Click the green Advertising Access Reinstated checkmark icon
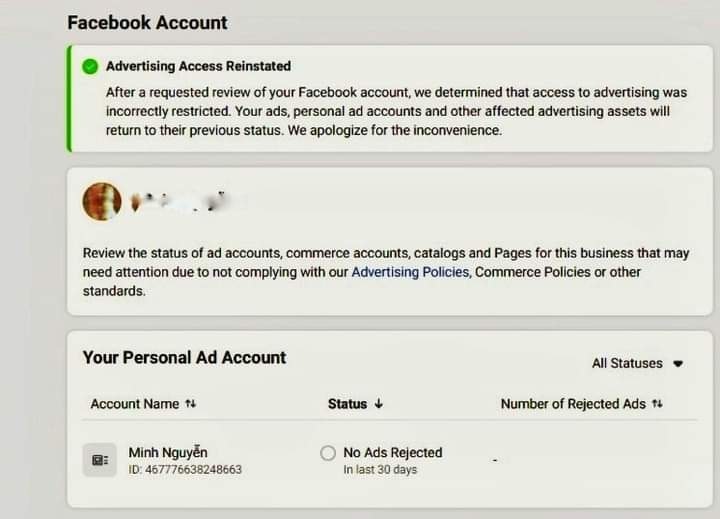Image resolution: width=720 pixels, height=519 pixels. tap(90, 67)
